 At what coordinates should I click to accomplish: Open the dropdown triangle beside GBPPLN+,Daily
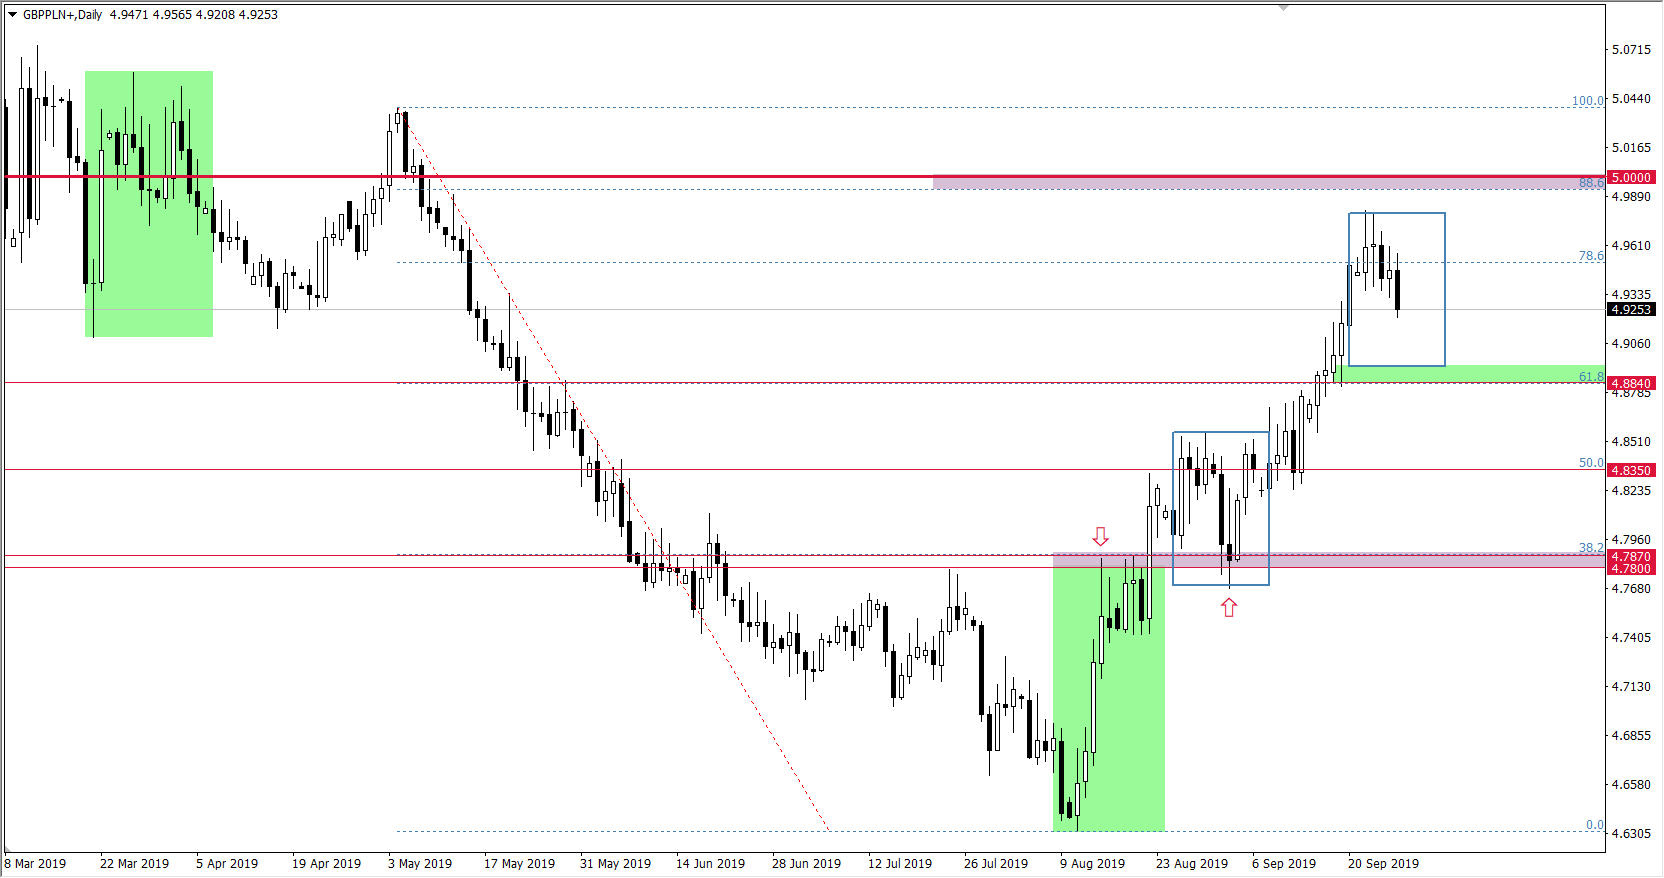click(x=12, y=15)
